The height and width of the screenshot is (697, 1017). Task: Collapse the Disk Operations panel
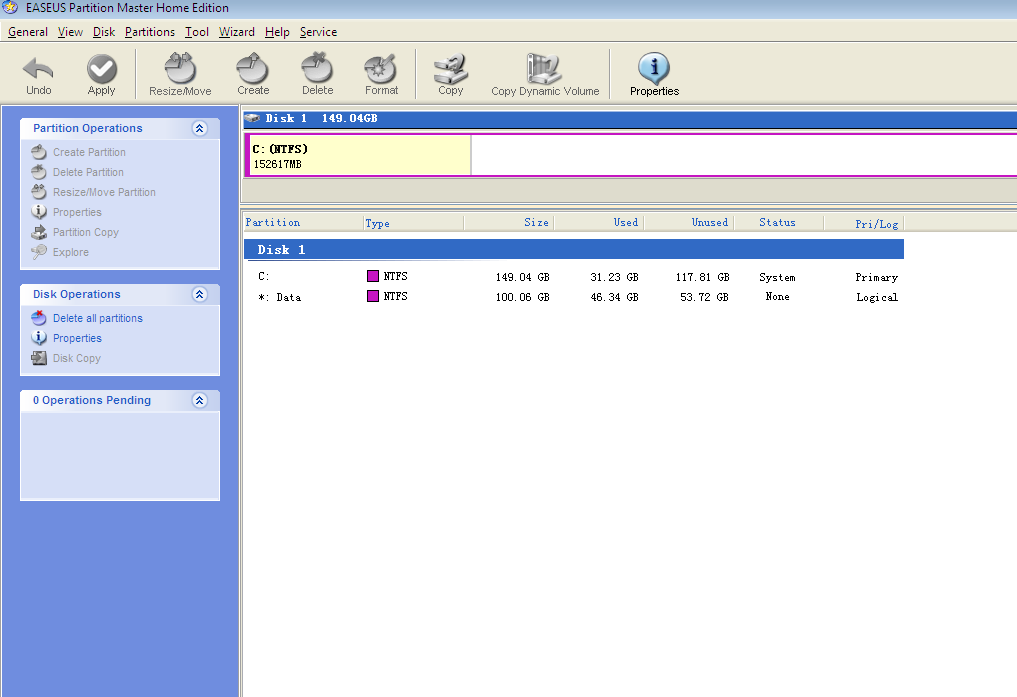pyautogui.click(x=199, y=294)
